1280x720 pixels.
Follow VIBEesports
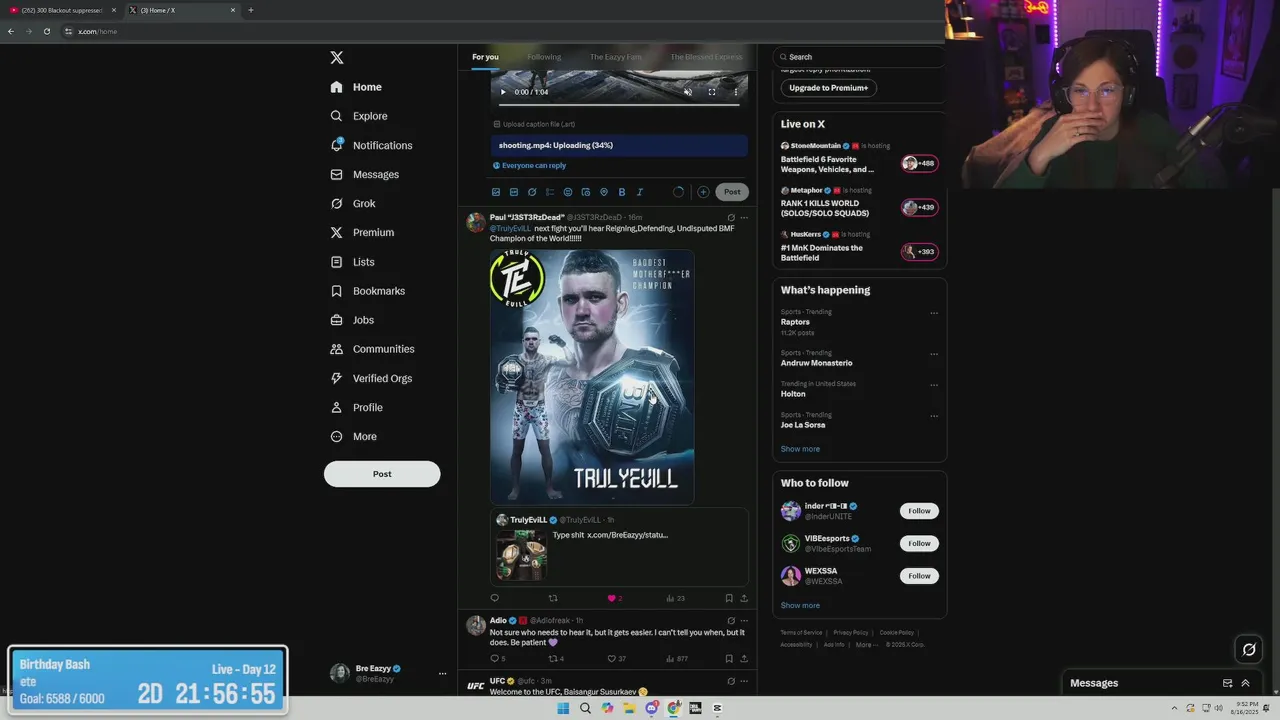(919, 543)
